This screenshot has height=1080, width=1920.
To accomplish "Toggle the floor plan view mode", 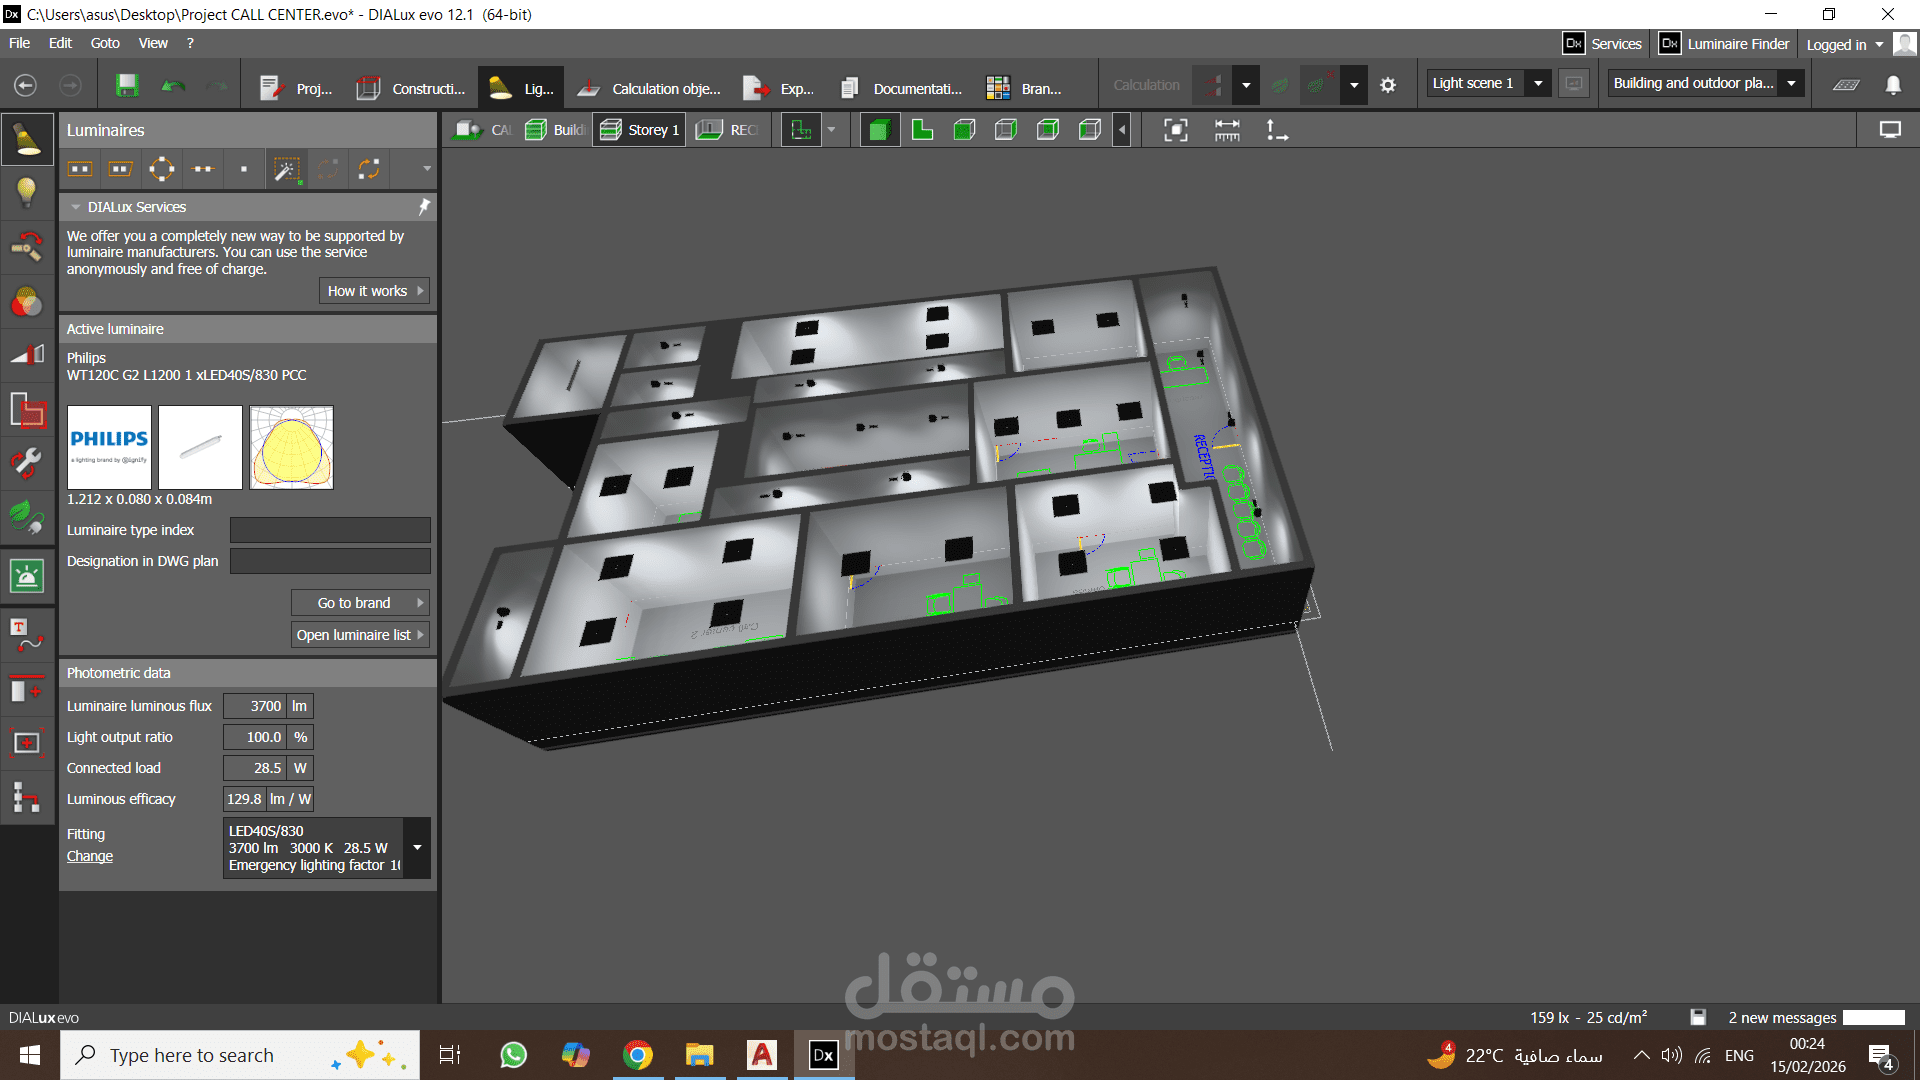I will pyautogui.click(x=922, y=130).
